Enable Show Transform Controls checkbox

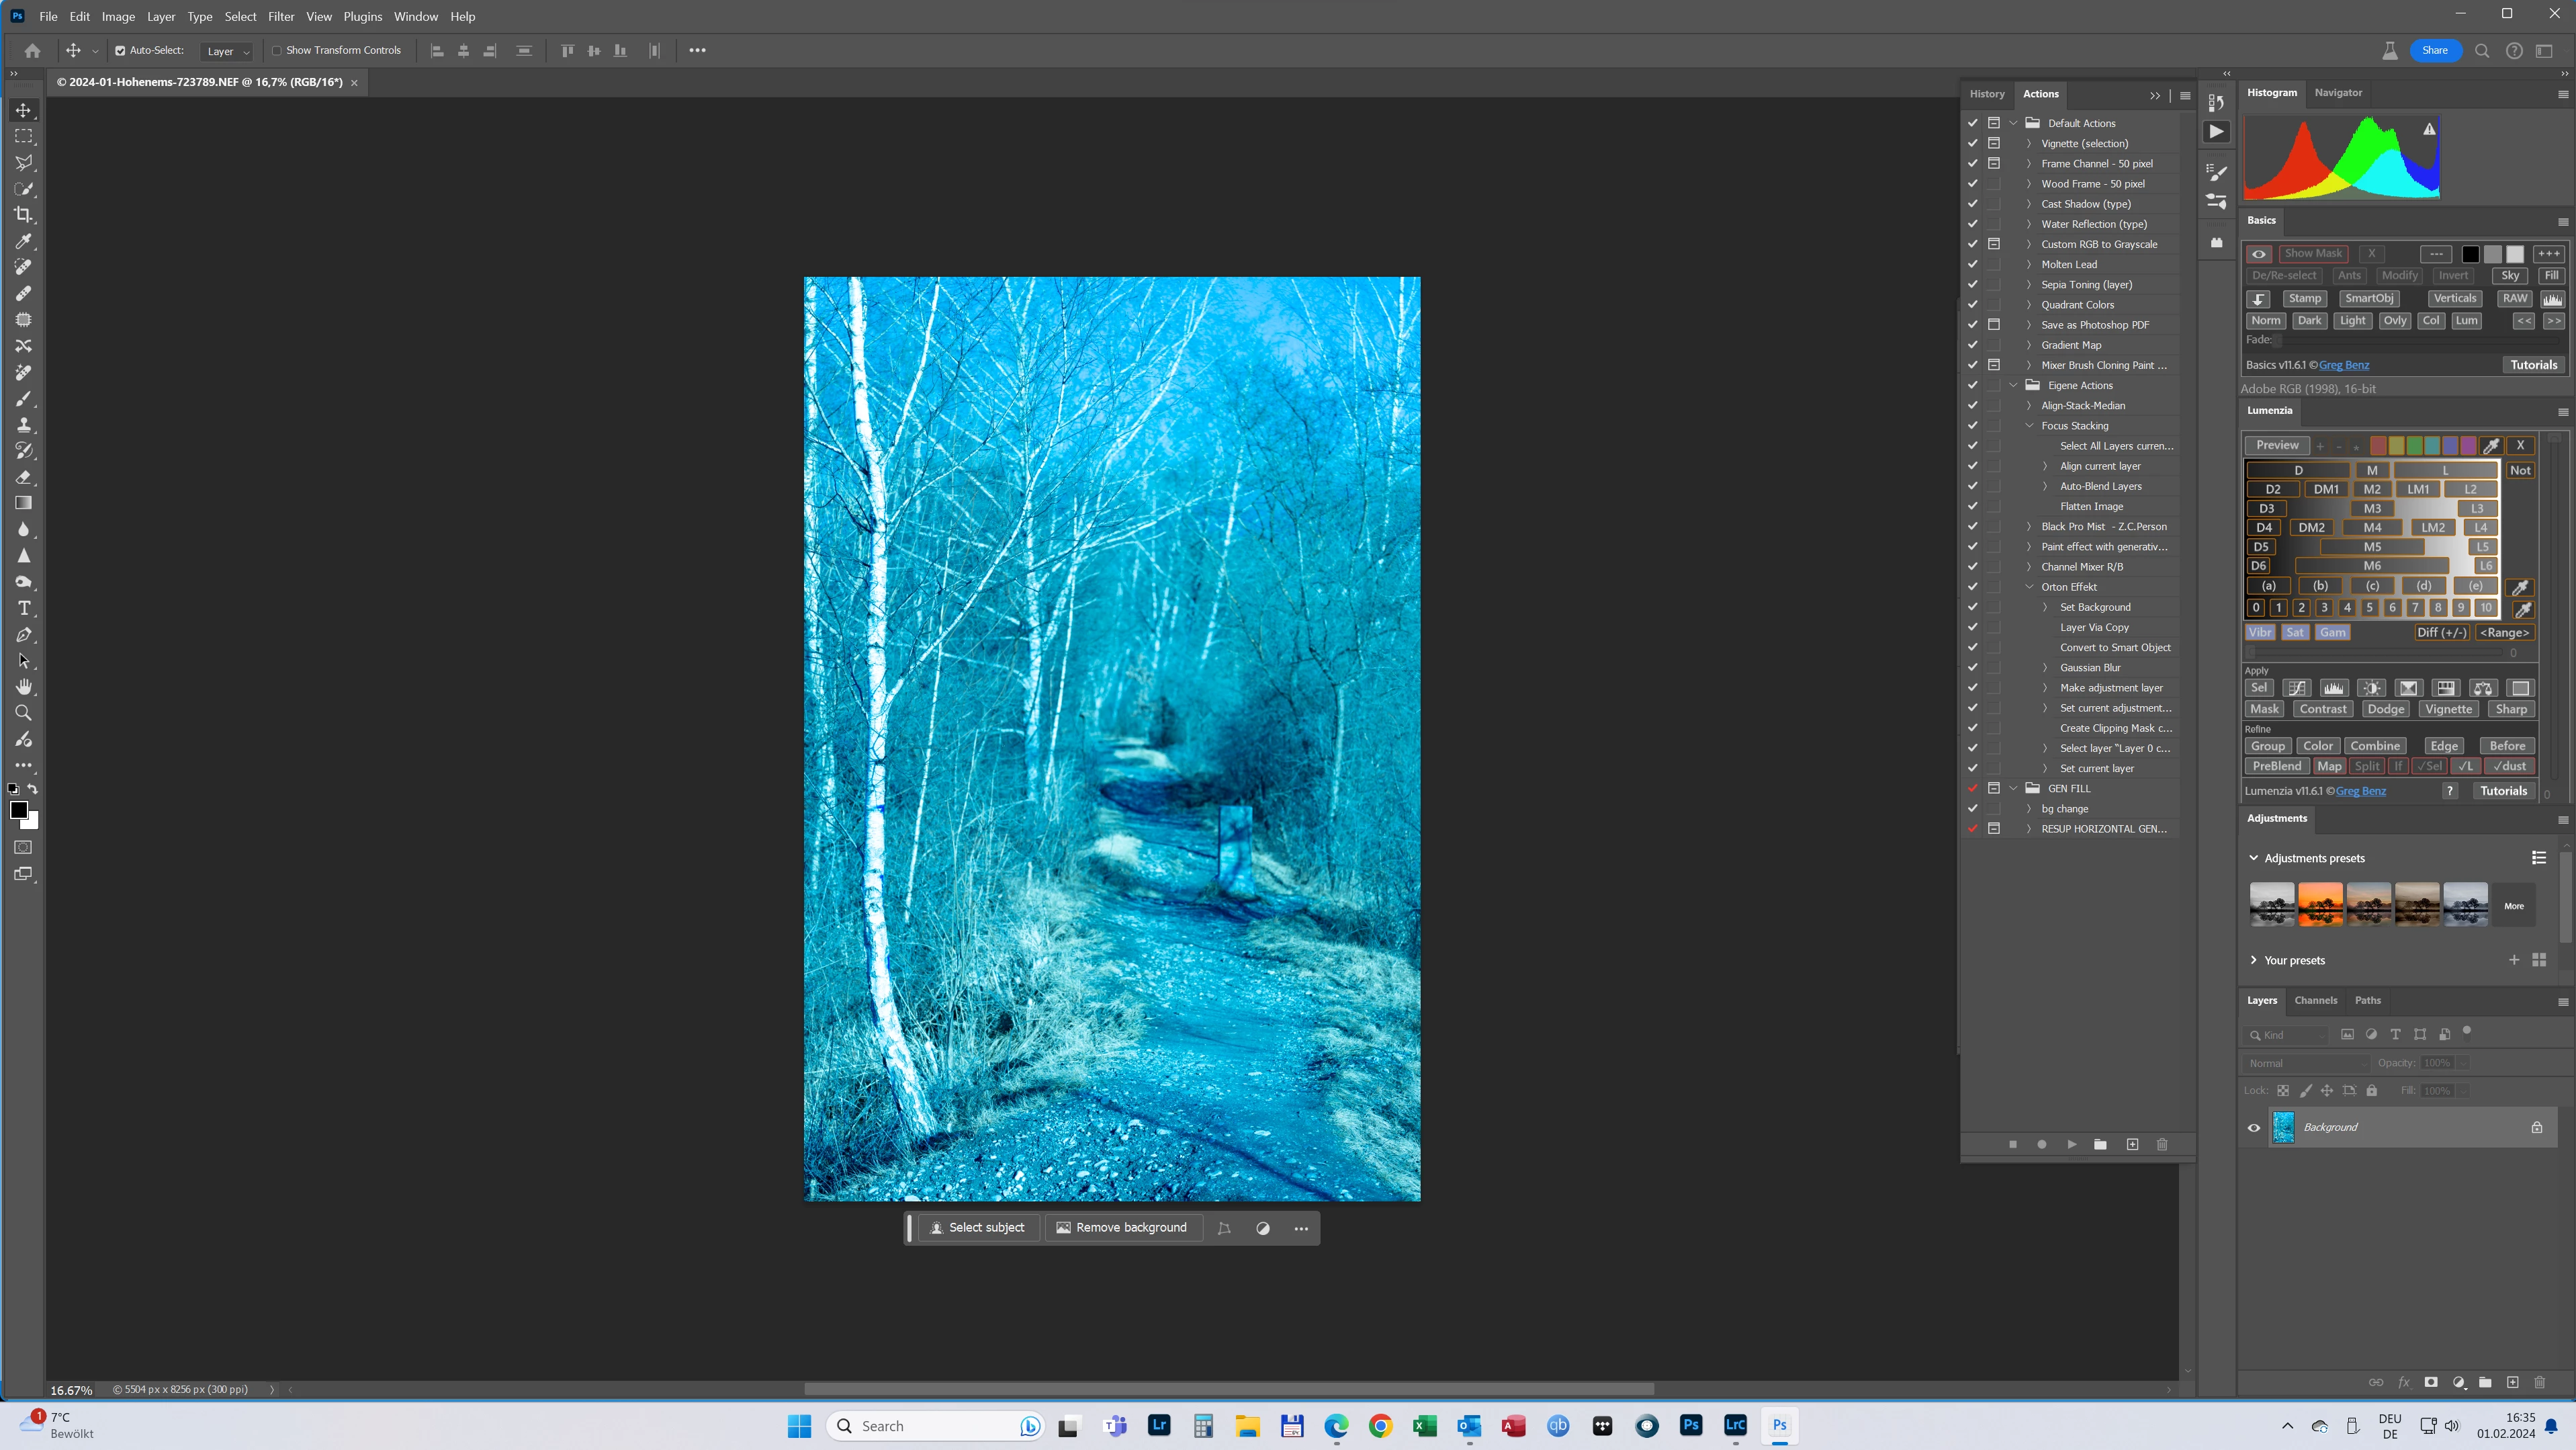pos(277,51)
